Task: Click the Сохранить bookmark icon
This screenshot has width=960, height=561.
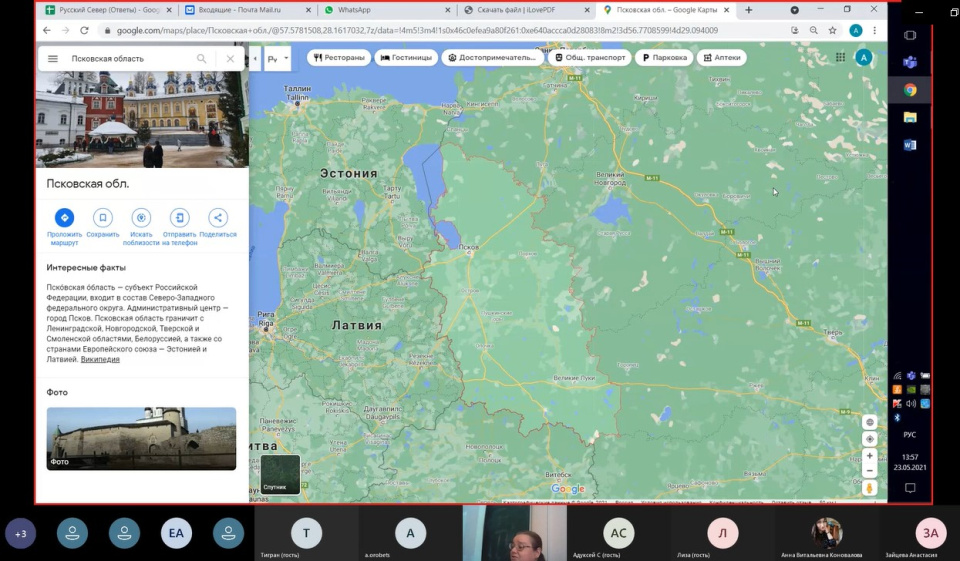Action: pos(103,217)
